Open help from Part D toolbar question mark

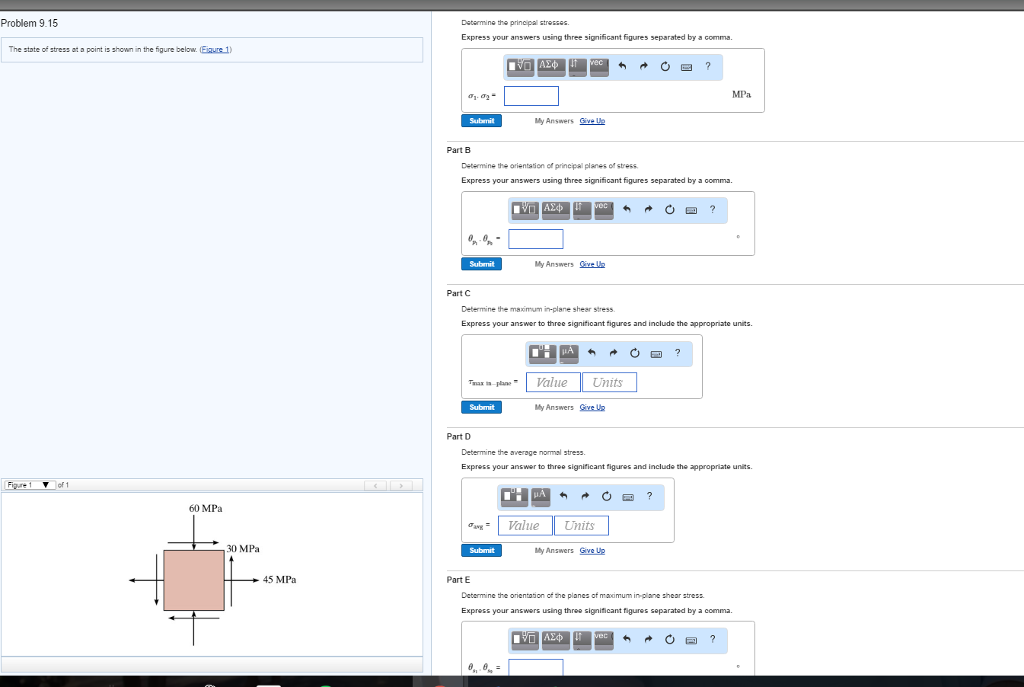(649, 496)
